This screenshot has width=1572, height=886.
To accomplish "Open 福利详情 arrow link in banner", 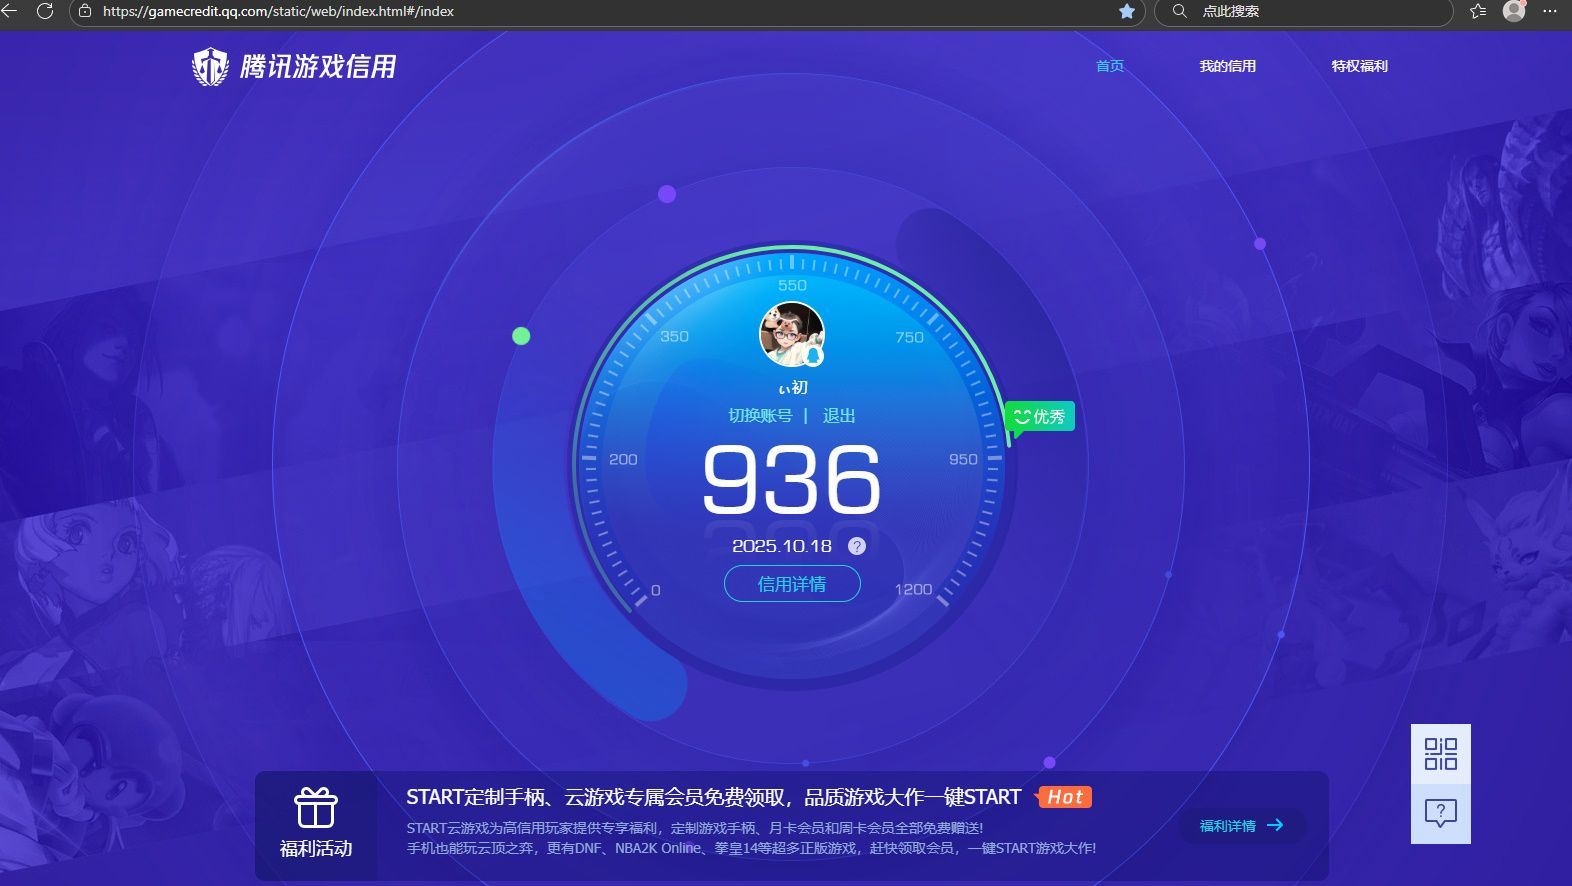I will 1241,826.
